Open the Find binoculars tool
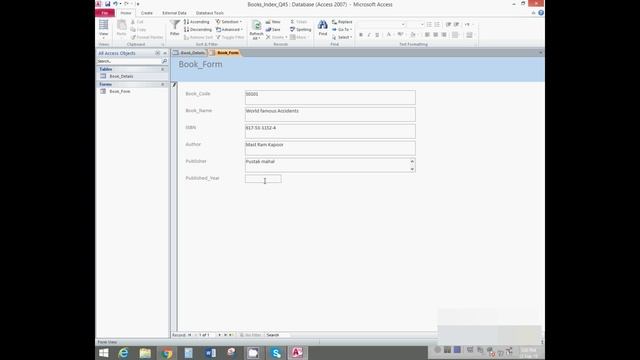Viewport: 640px width, 360px height. 322,28
